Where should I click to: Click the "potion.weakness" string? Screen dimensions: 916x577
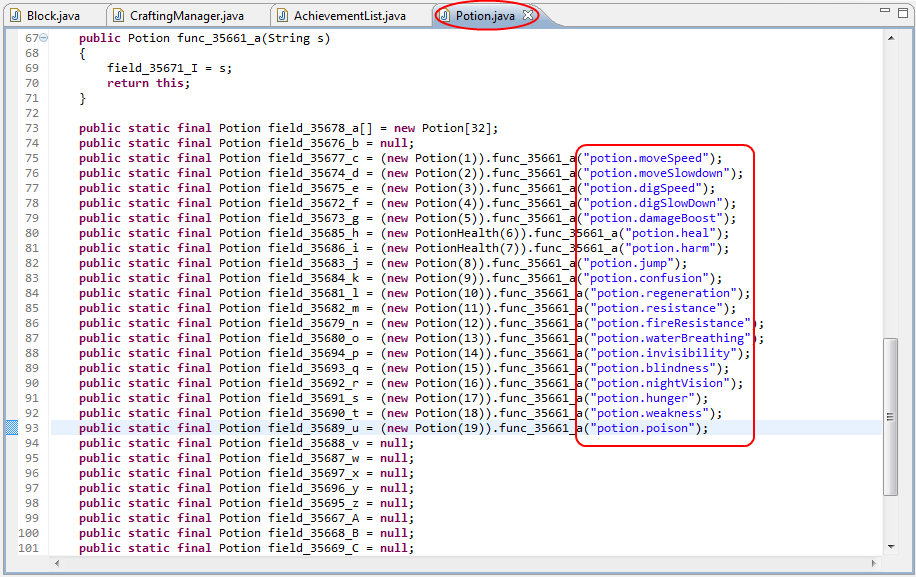[649, 413]
